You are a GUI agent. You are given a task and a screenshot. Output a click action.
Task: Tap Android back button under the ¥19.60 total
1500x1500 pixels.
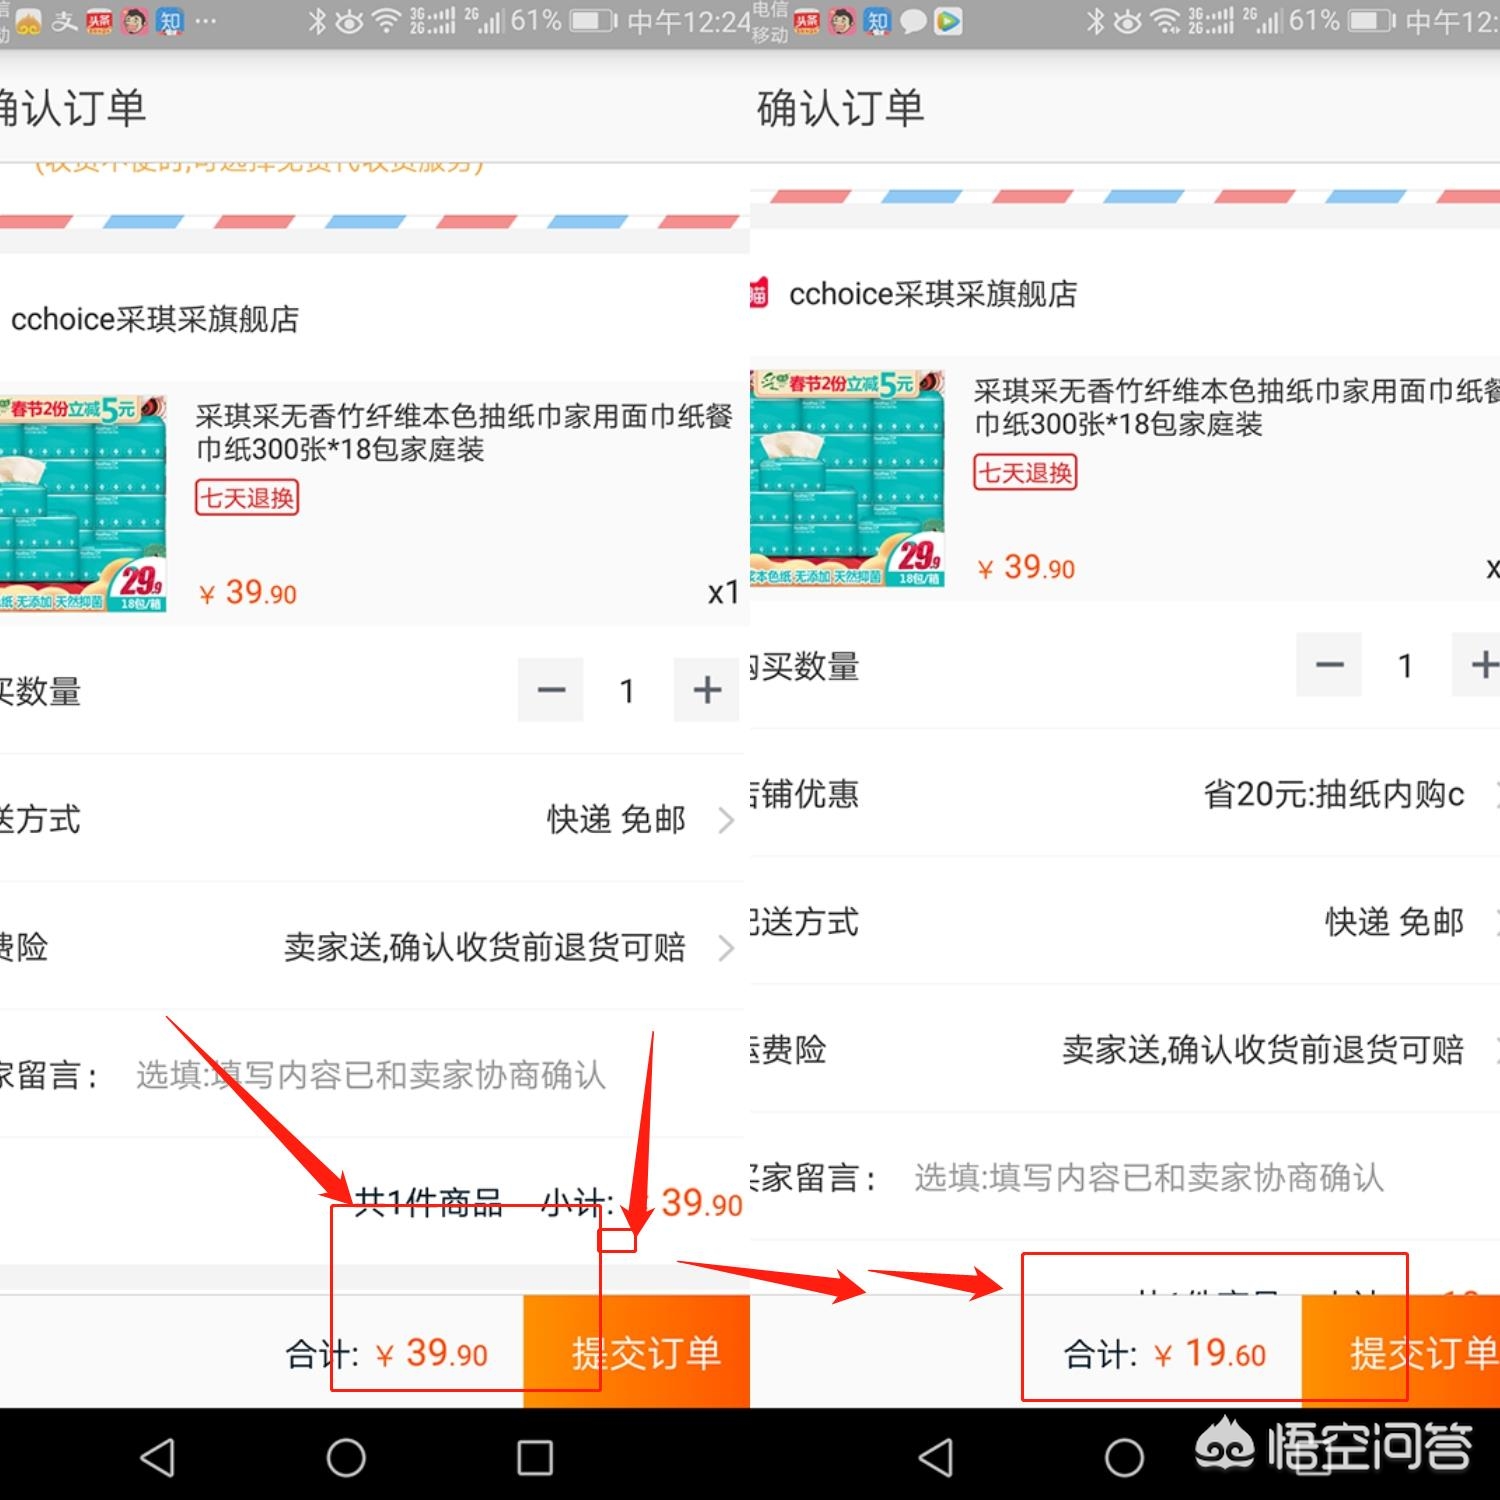coord(936,1458)
